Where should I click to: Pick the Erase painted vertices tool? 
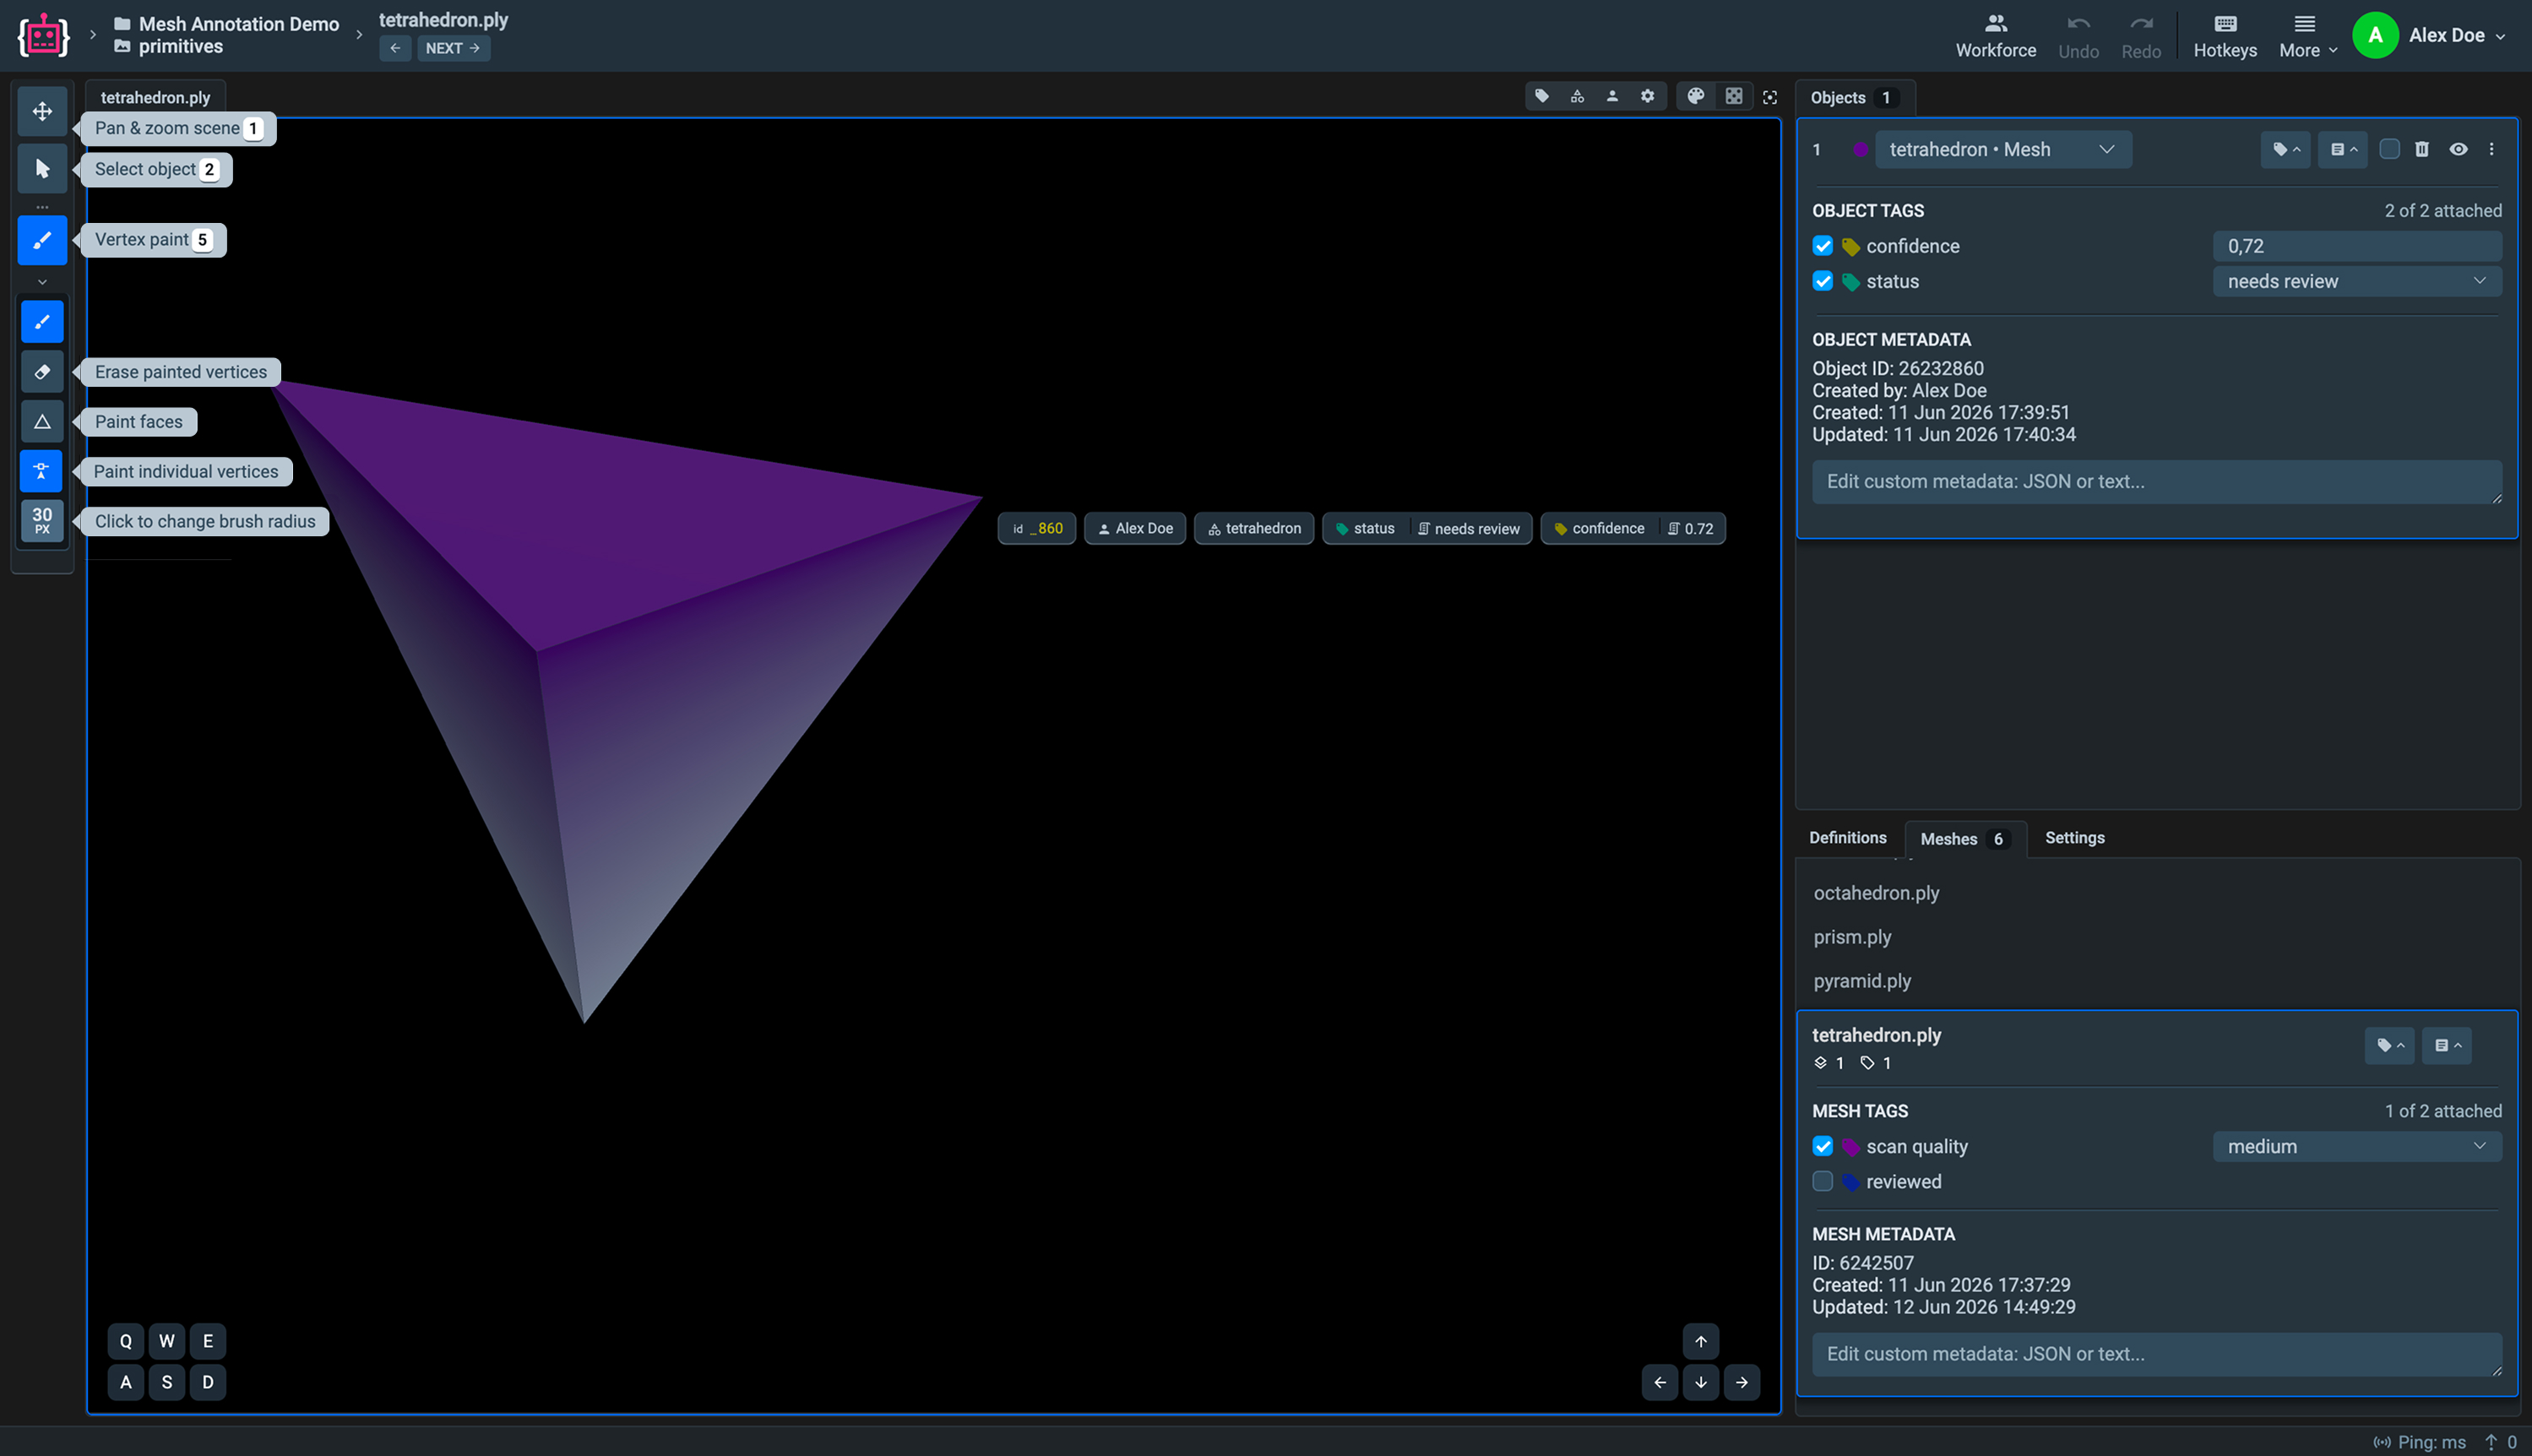pyautogui.click(x=42, y=372)
